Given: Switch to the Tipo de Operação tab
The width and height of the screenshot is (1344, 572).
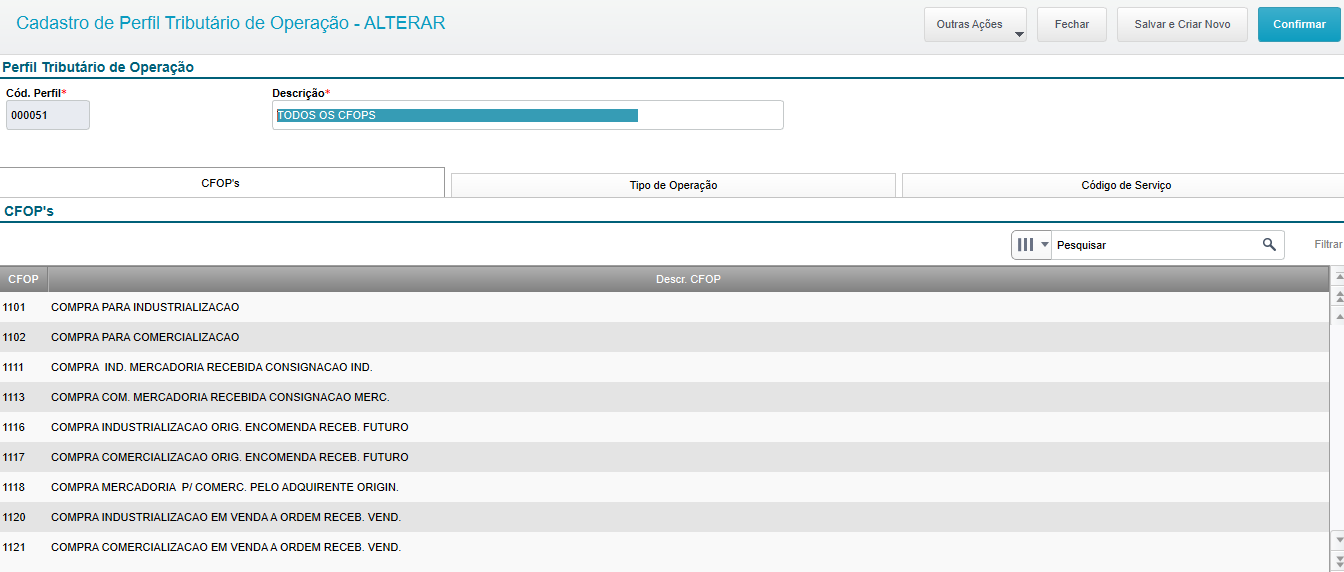Looking at the screenshot, I should pyautogui.click(x=673, y=185).
